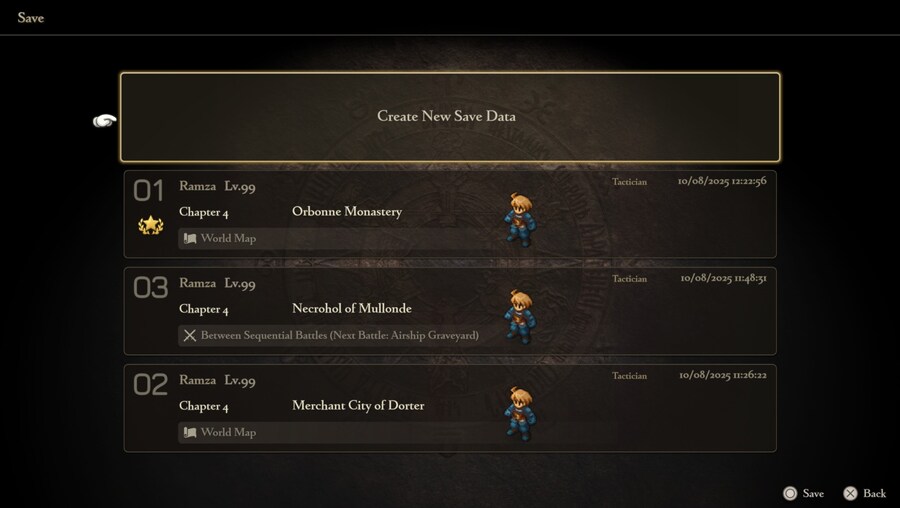The height and width of the screenshot is (508, 900).
Task: Click the circle button icon beside Save
Action: click(x=790, y=493)
